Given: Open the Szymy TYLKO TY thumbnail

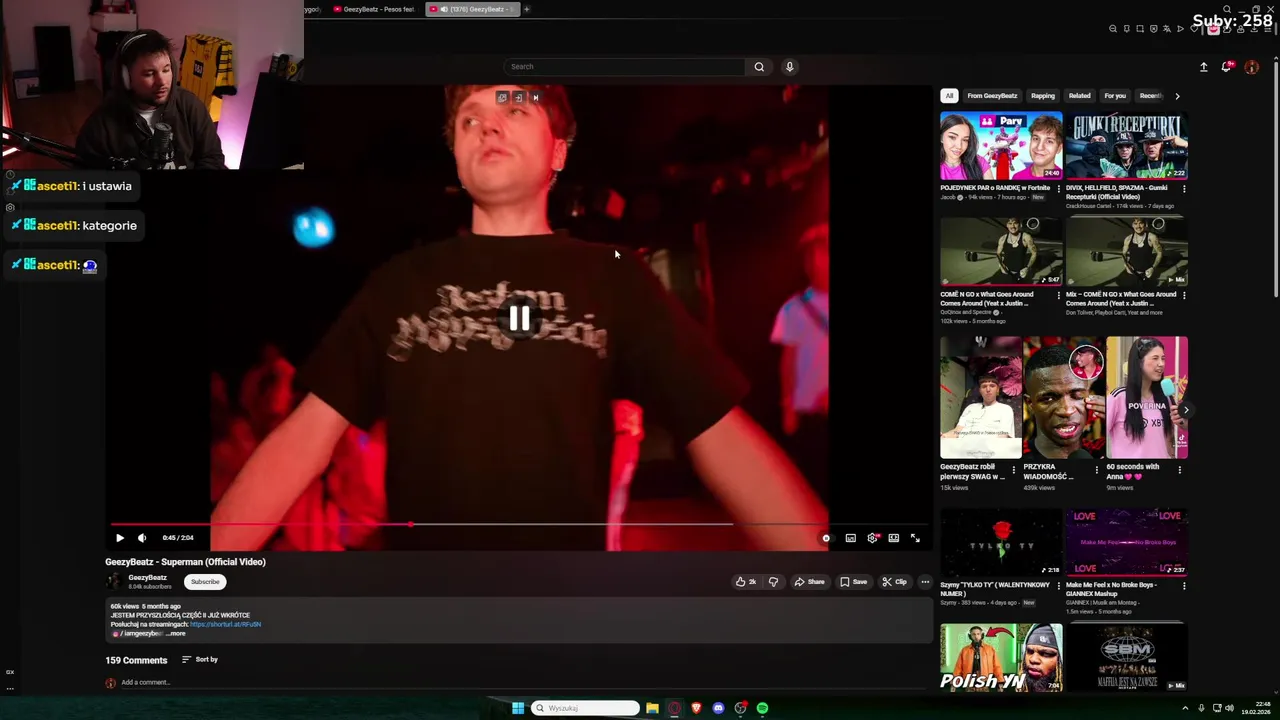Looking at the screenshot, I should pos(1001,542).
